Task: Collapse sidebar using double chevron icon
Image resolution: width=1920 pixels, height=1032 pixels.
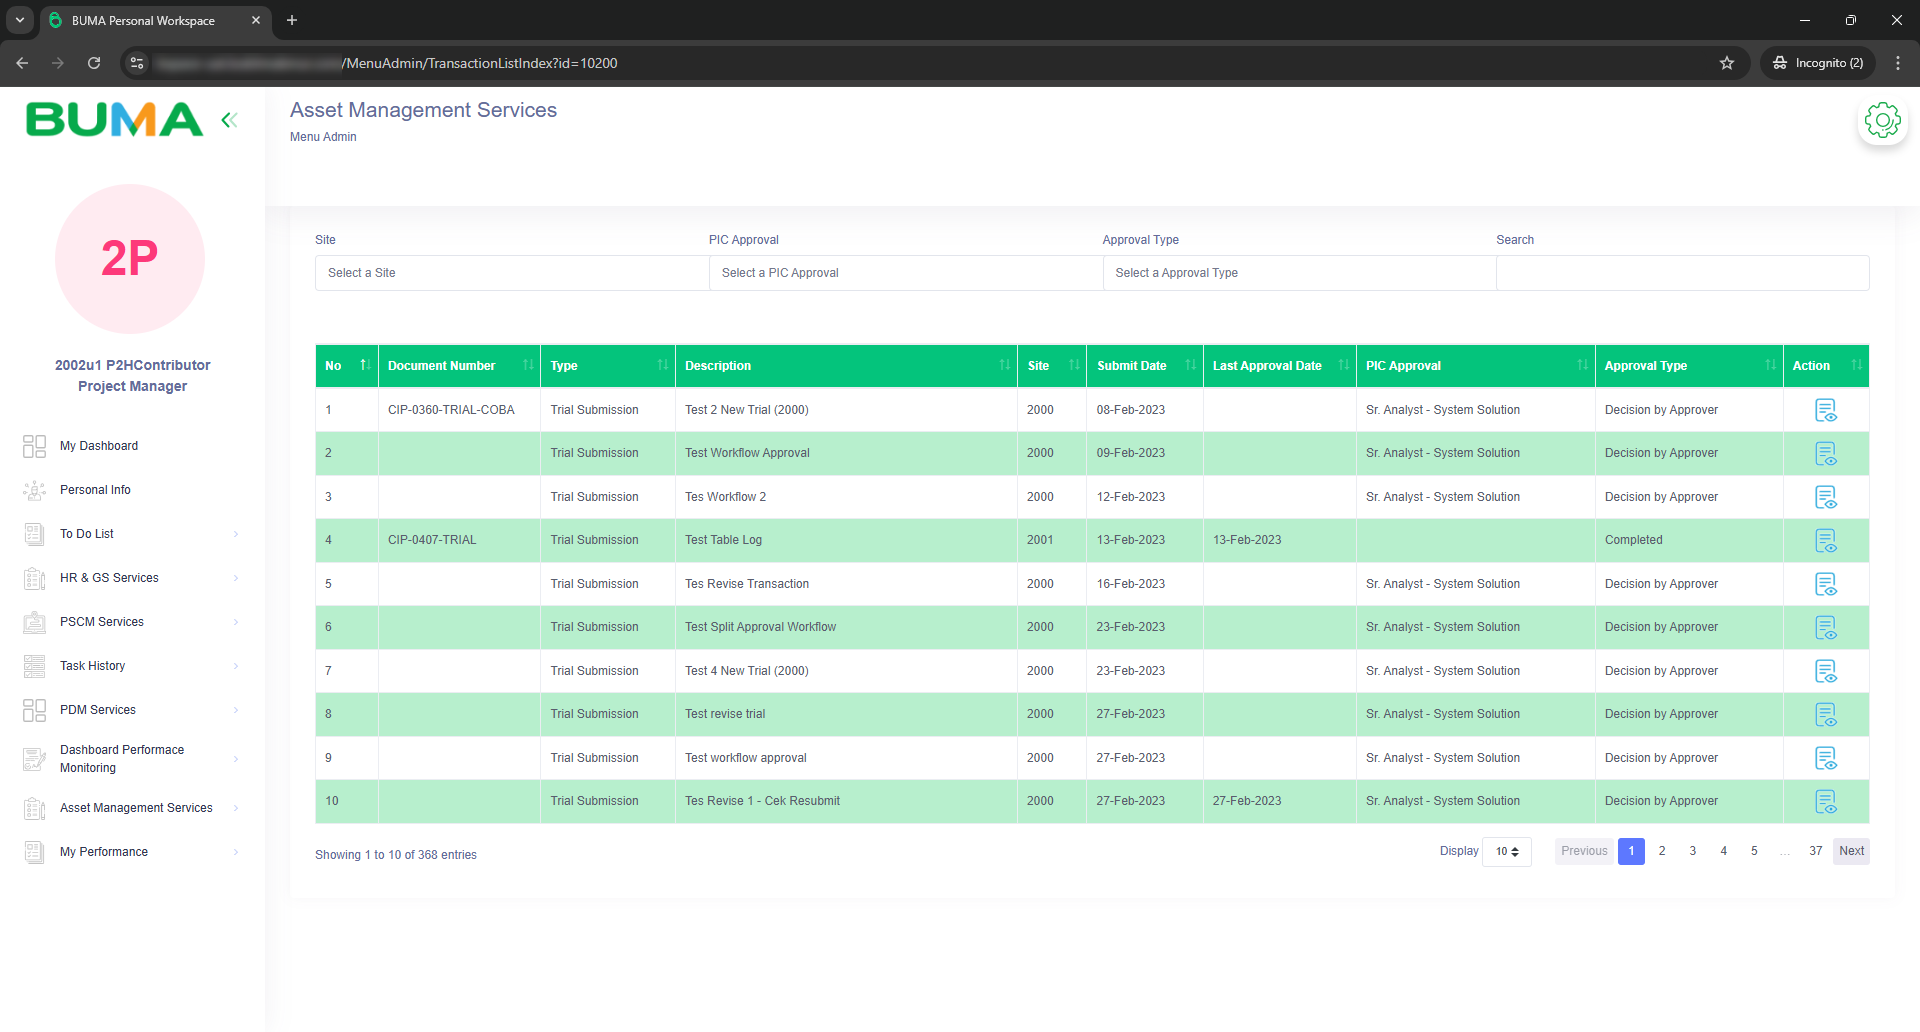Action: click(x=229, y=120)
